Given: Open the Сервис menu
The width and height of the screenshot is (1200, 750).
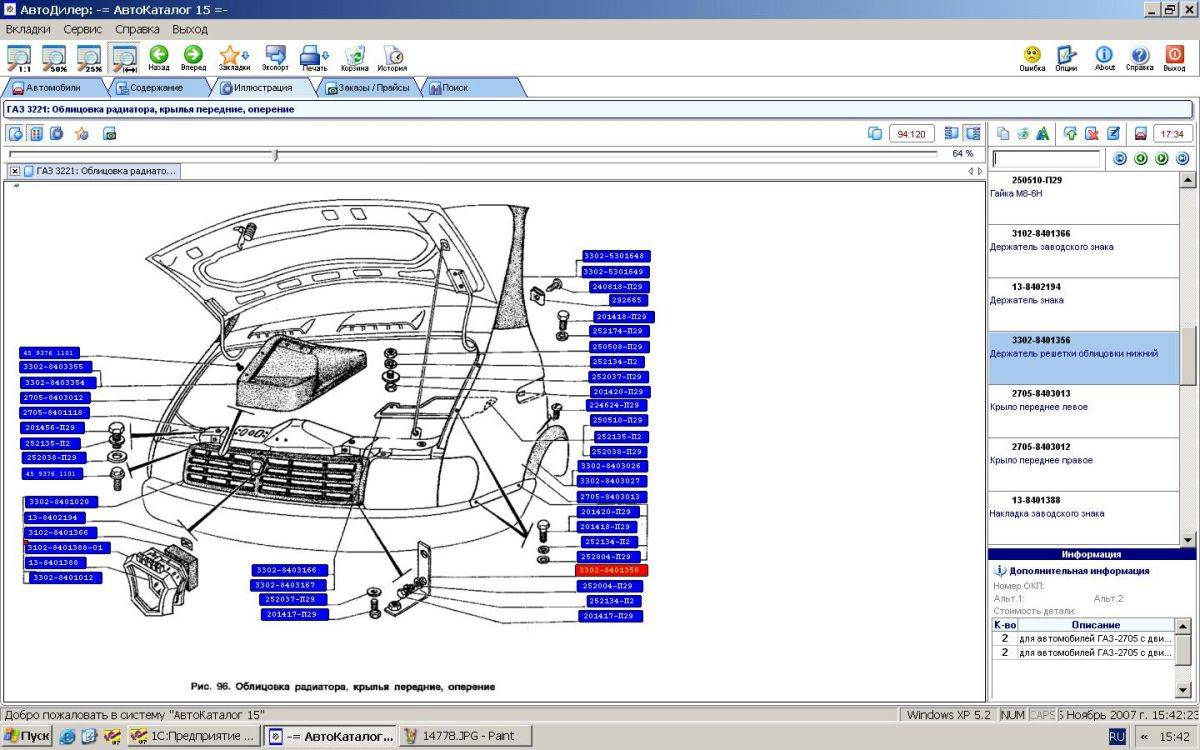Looking at the screenshot, I should tap(83, 29).
